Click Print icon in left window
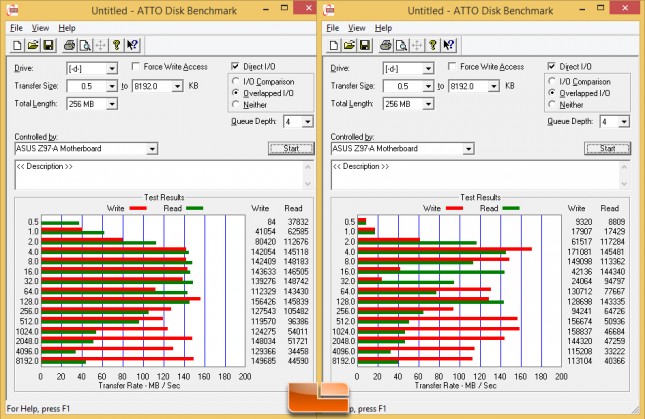Screen dimensions: 645x419 69,45
